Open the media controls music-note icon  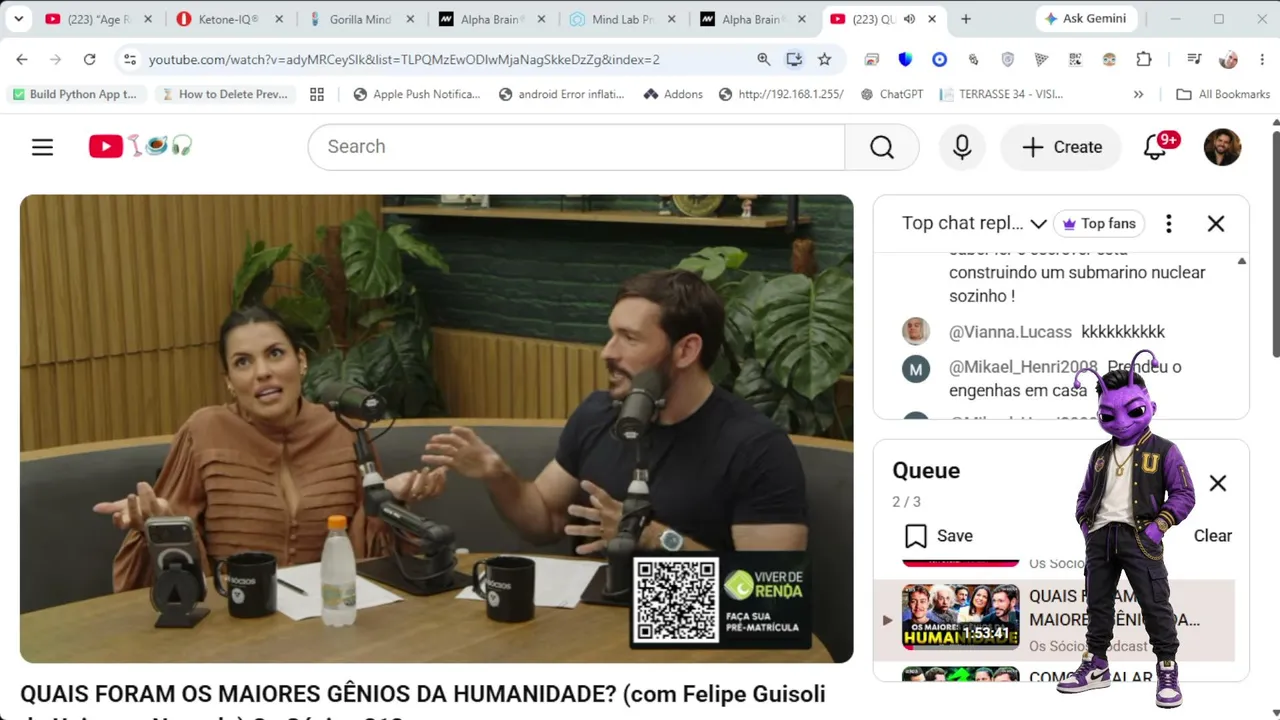coord(1194,60)
